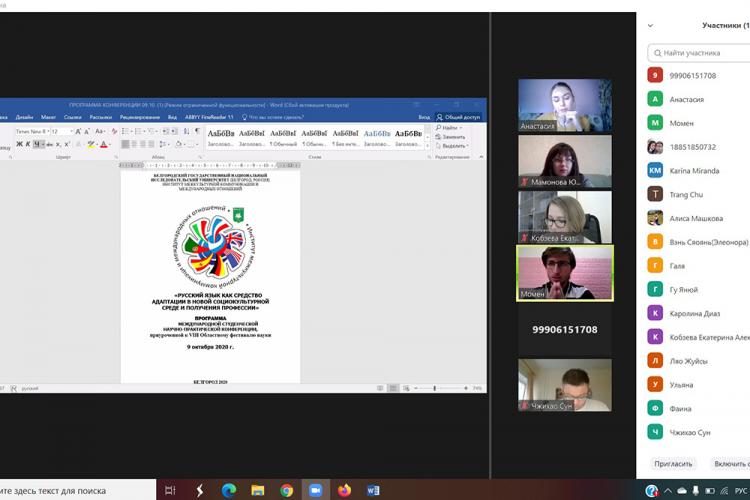Screen dimensions: 750x500
Task: Click the red font color button
Action: (103, 144)
